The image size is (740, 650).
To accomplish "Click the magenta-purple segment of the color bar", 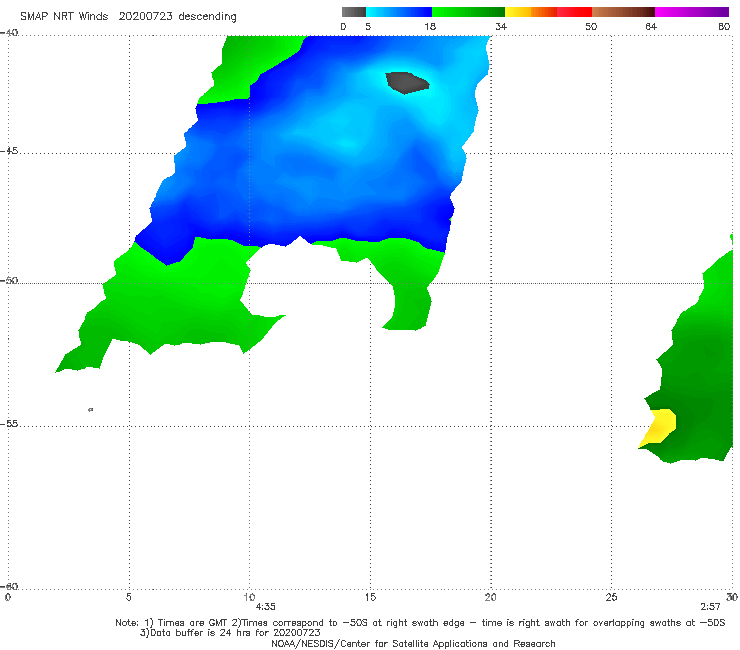I will (692, 12).
